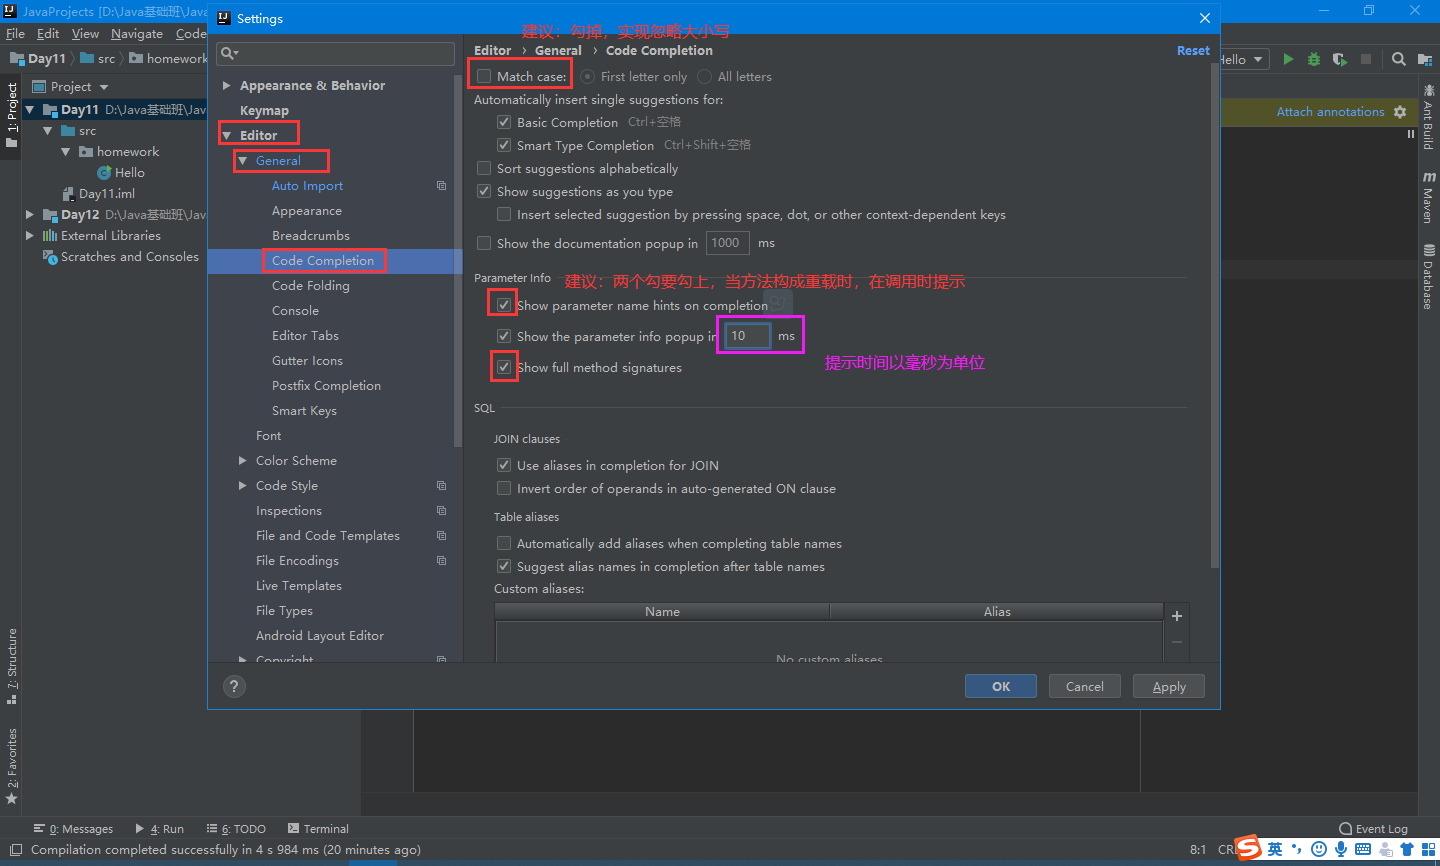This screenshot has width=1440, height=866.
Task: Click the OK button
Action: point(1001,686)
